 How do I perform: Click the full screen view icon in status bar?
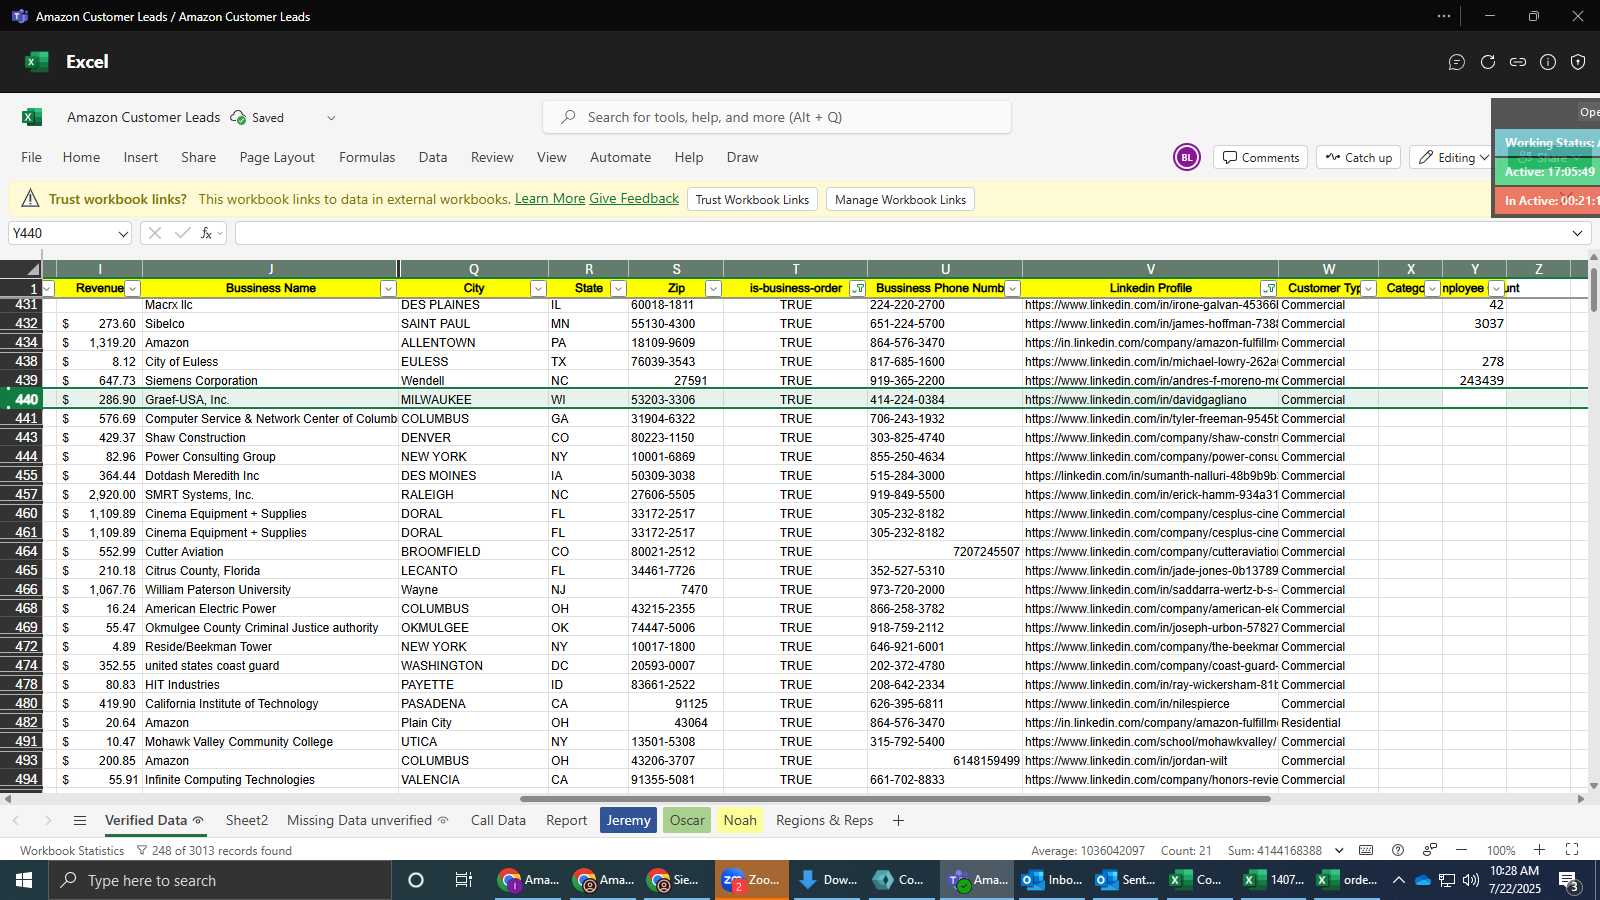coord(1572,850)
